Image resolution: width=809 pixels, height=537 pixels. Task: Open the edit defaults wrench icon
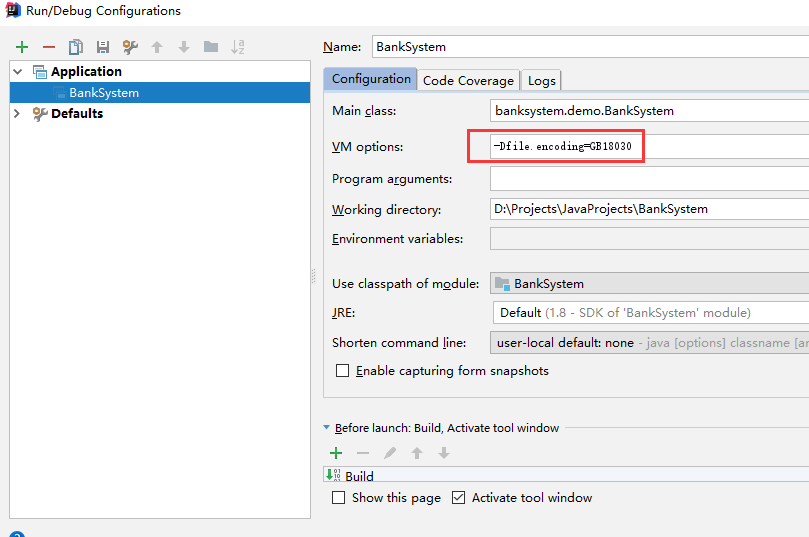tap(130, 47)
